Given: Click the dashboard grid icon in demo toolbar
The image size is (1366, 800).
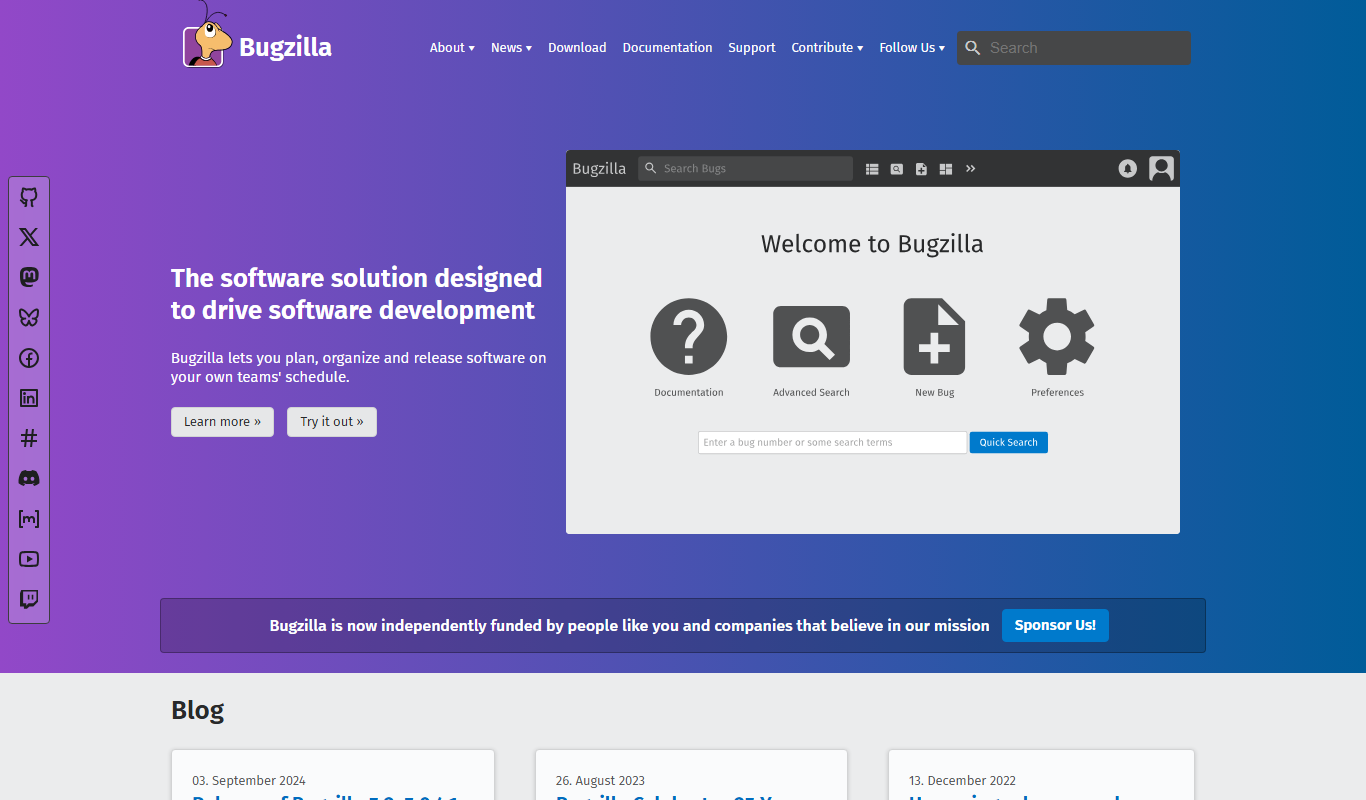Looking at the screenshot, I should coord(946,169).
